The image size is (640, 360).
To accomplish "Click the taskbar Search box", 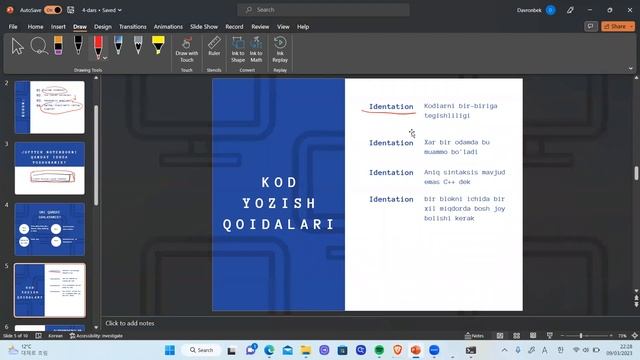I will tap(201, 350).
